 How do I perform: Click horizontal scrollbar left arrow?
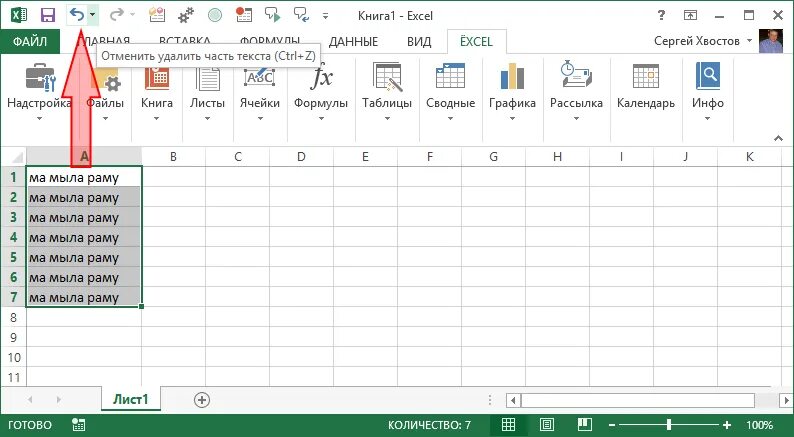[x=513, y=401]
